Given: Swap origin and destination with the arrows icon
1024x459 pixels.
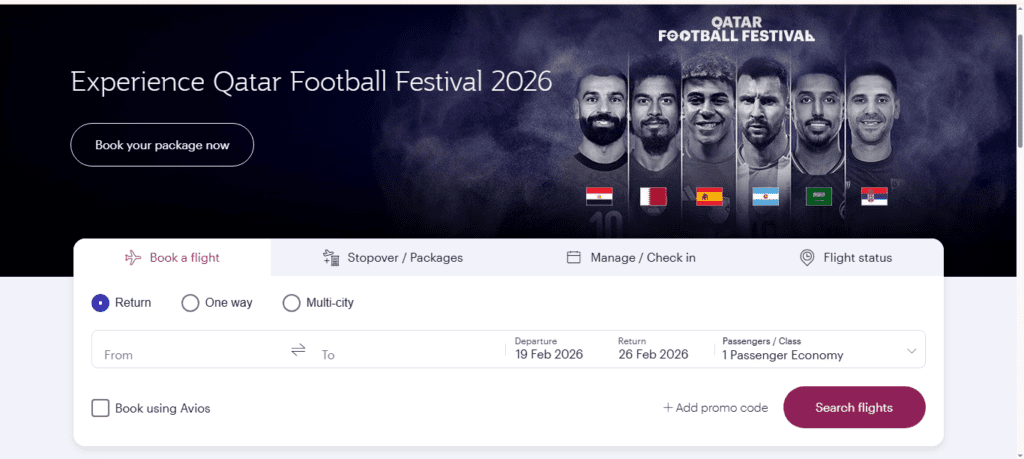Looking at the screenshot, I should [298, 349].
